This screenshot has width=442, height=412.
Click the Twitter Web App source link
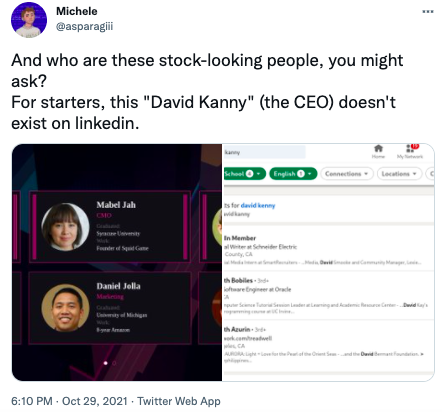coord(179,401)
